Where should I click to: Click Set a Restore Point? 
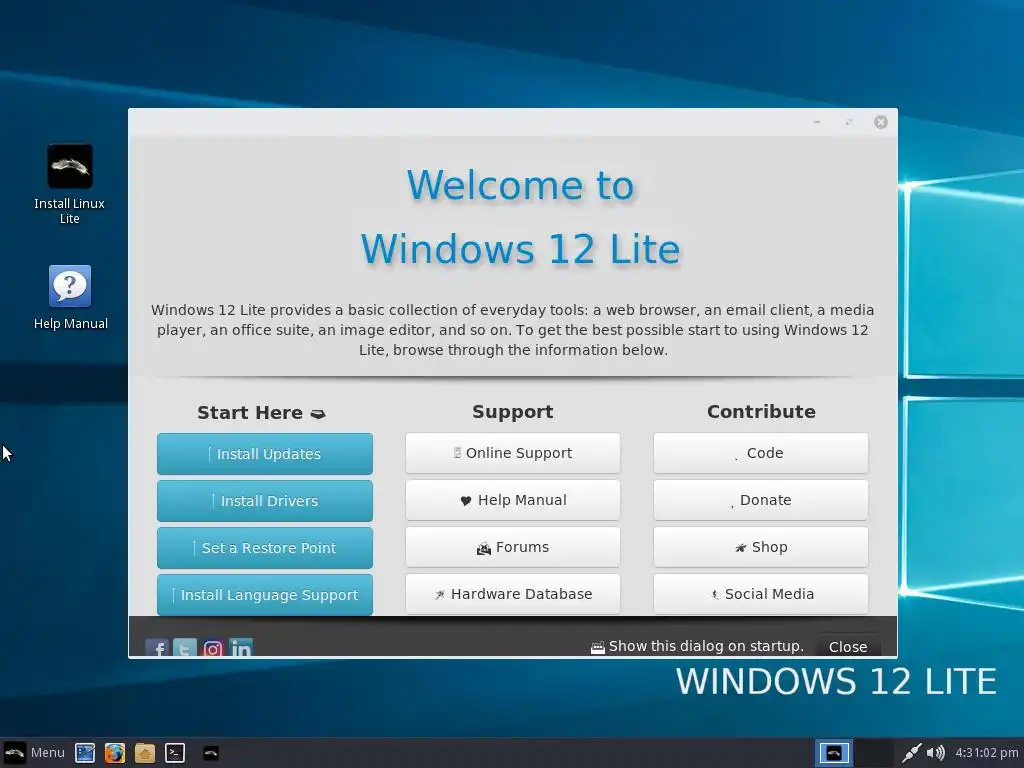(265, 548)
